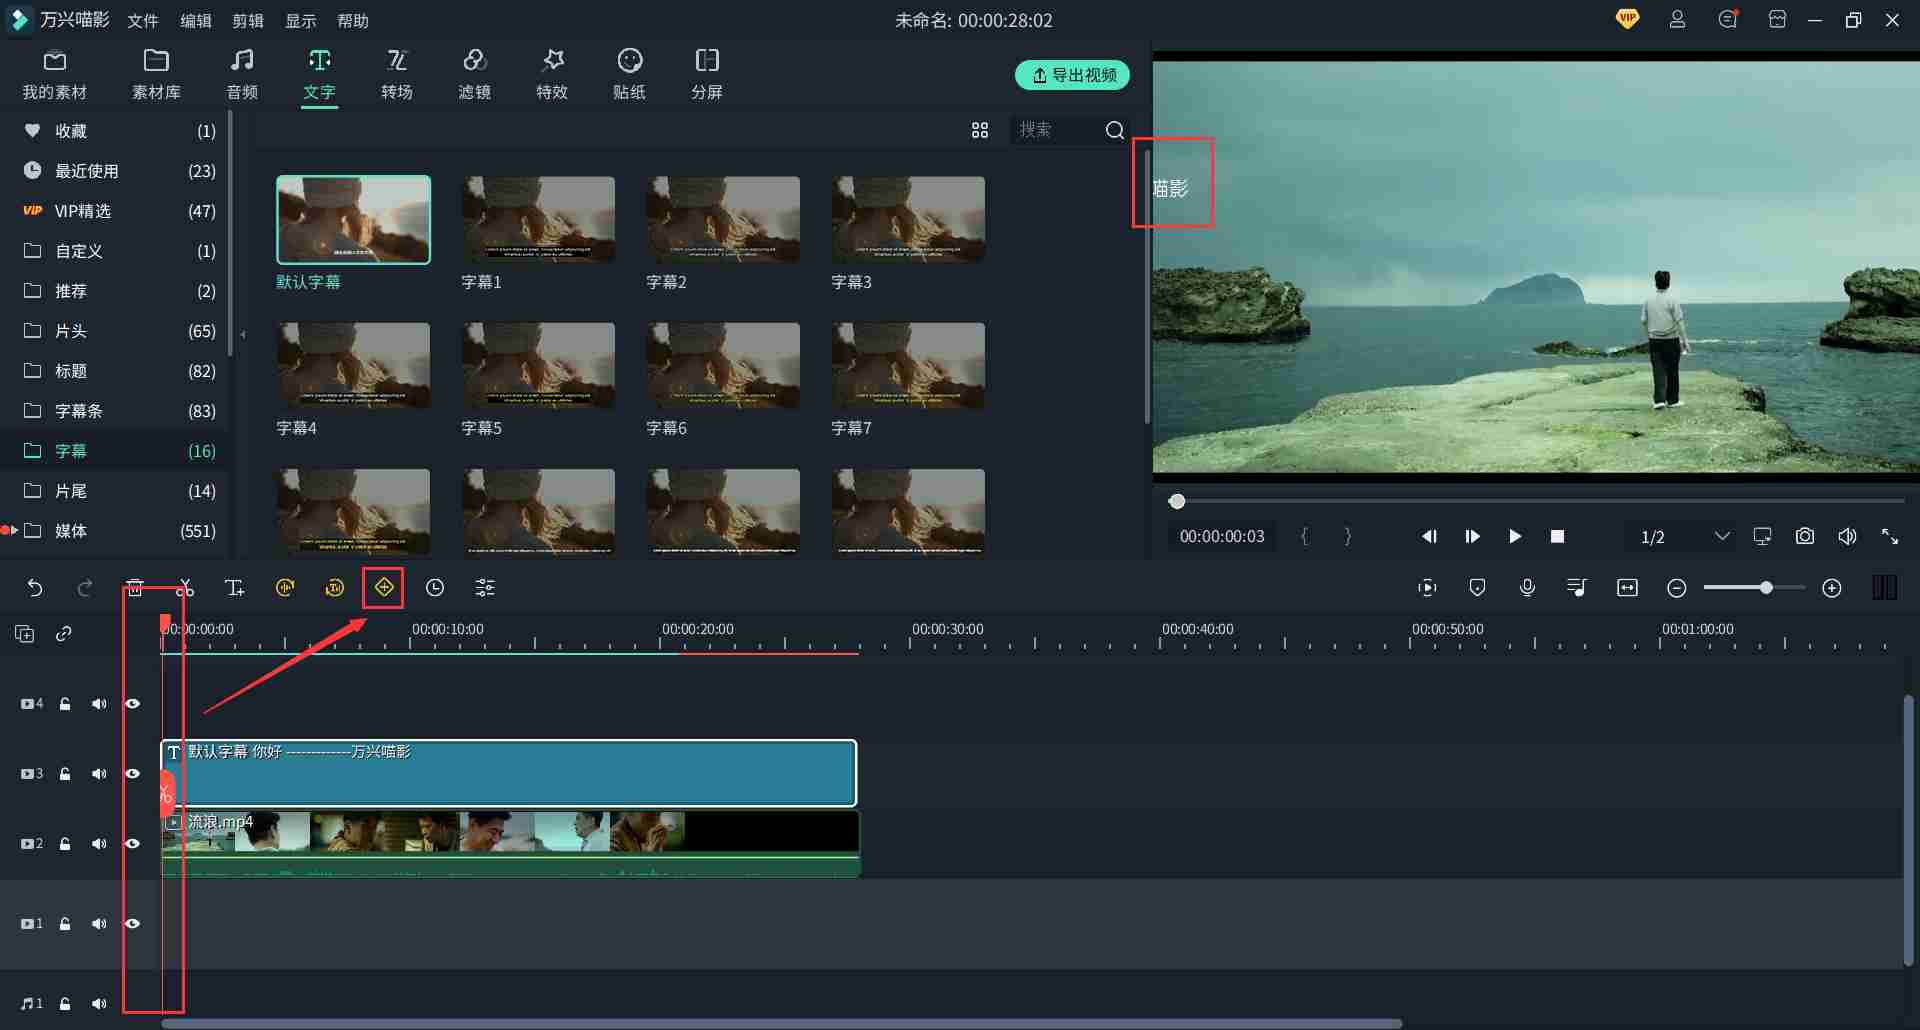Click the add track icon
The height and width of the screenshot is (1030, 1920).
25,633
